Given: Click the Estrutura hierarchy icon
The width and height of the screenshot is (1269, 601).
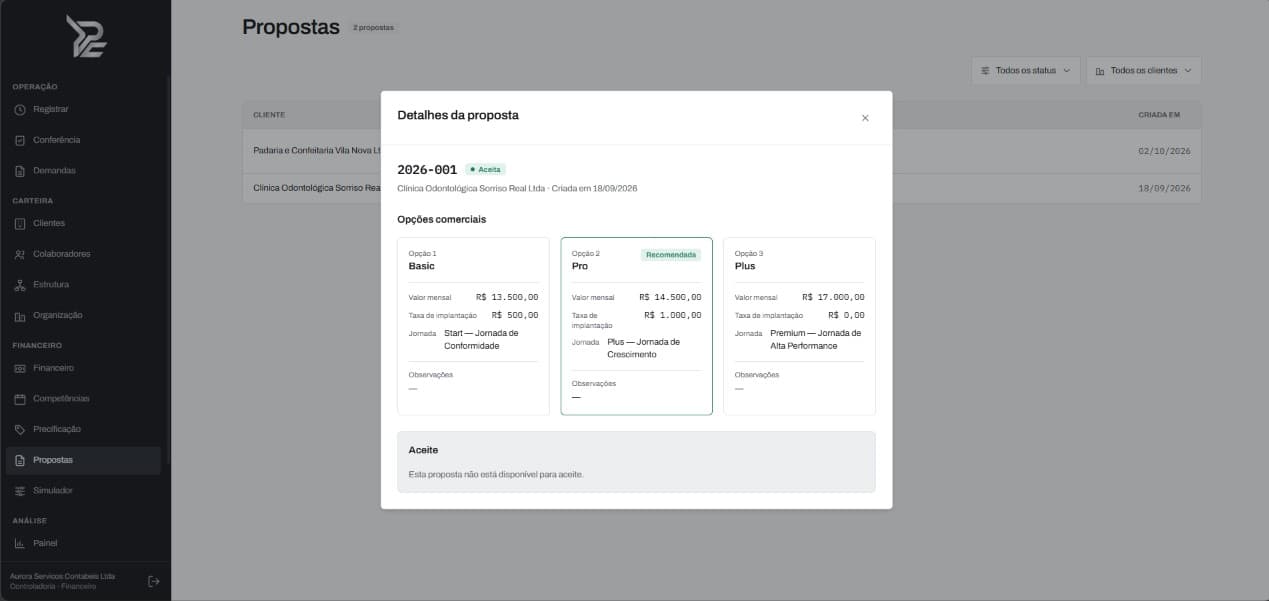Looking at the screenshot, I should click(x=20, y=285).
